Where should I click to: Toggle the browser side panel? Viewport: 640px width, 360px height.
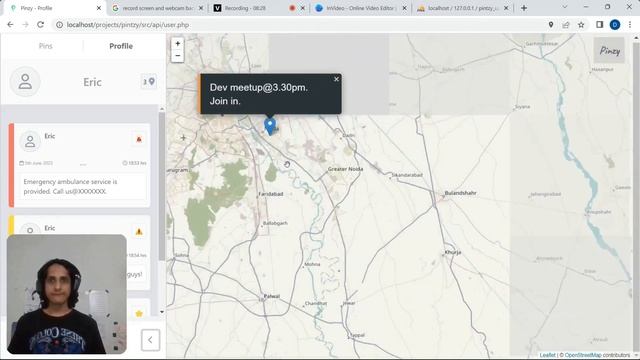point(600,25)
